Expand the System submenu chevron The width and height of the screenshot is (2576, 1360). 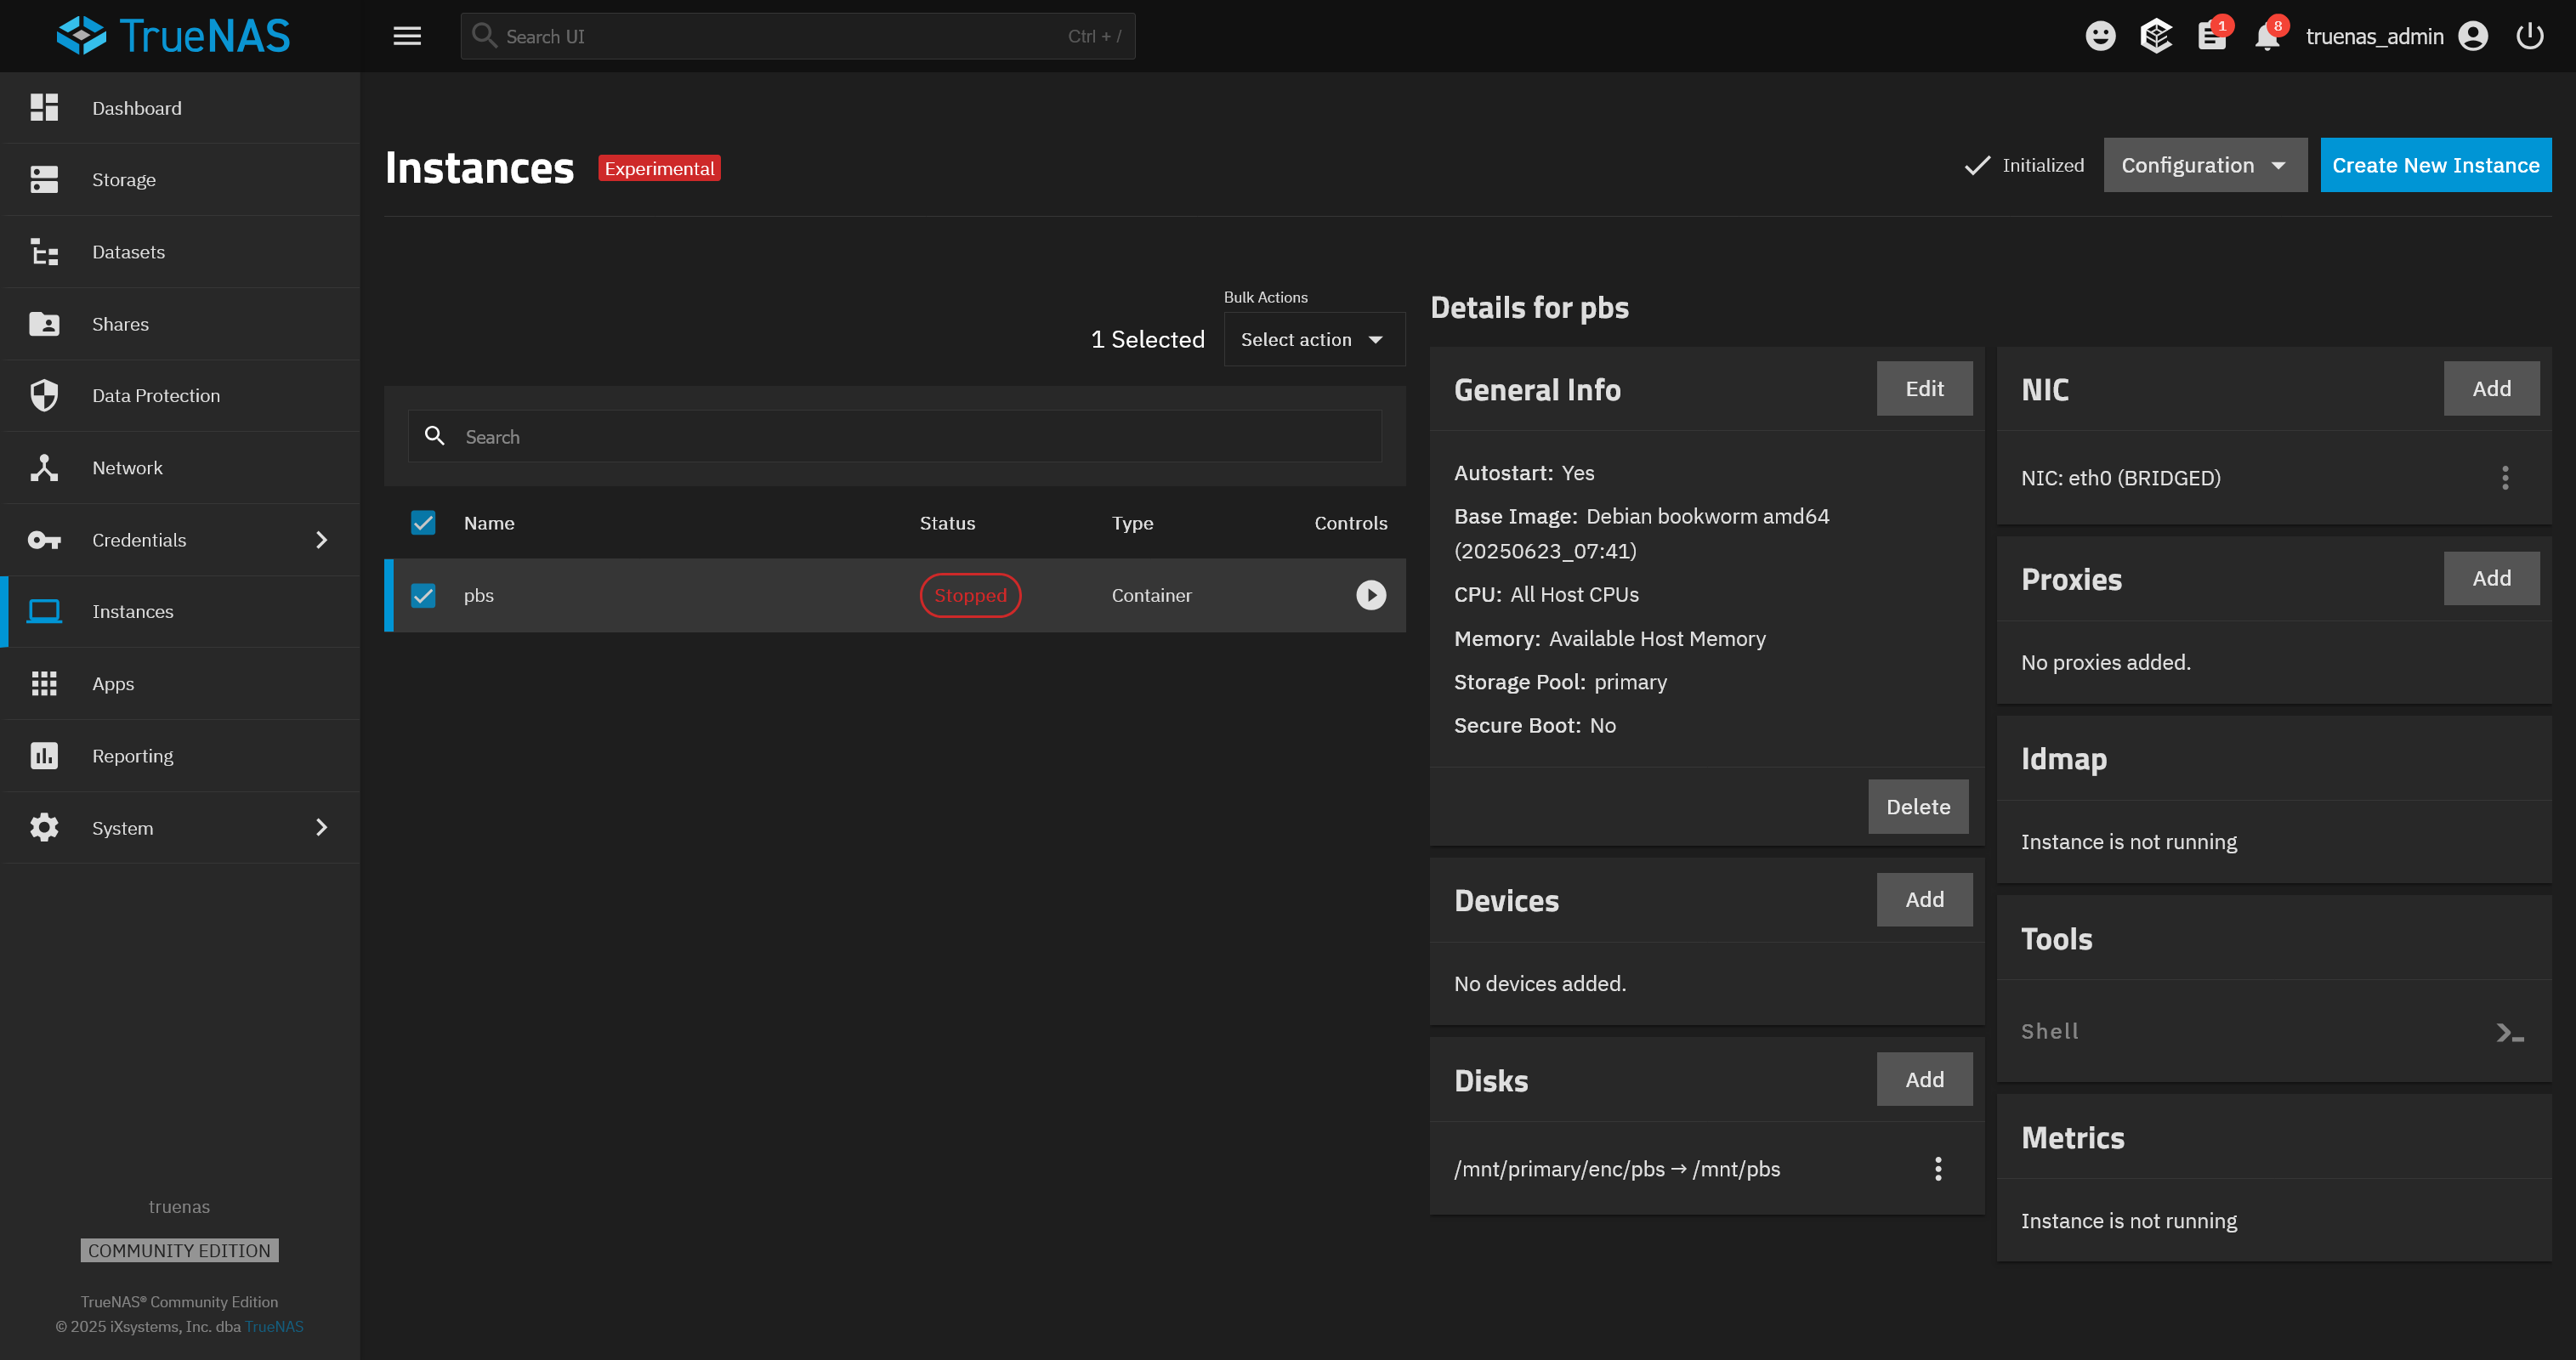click(321, 828)
